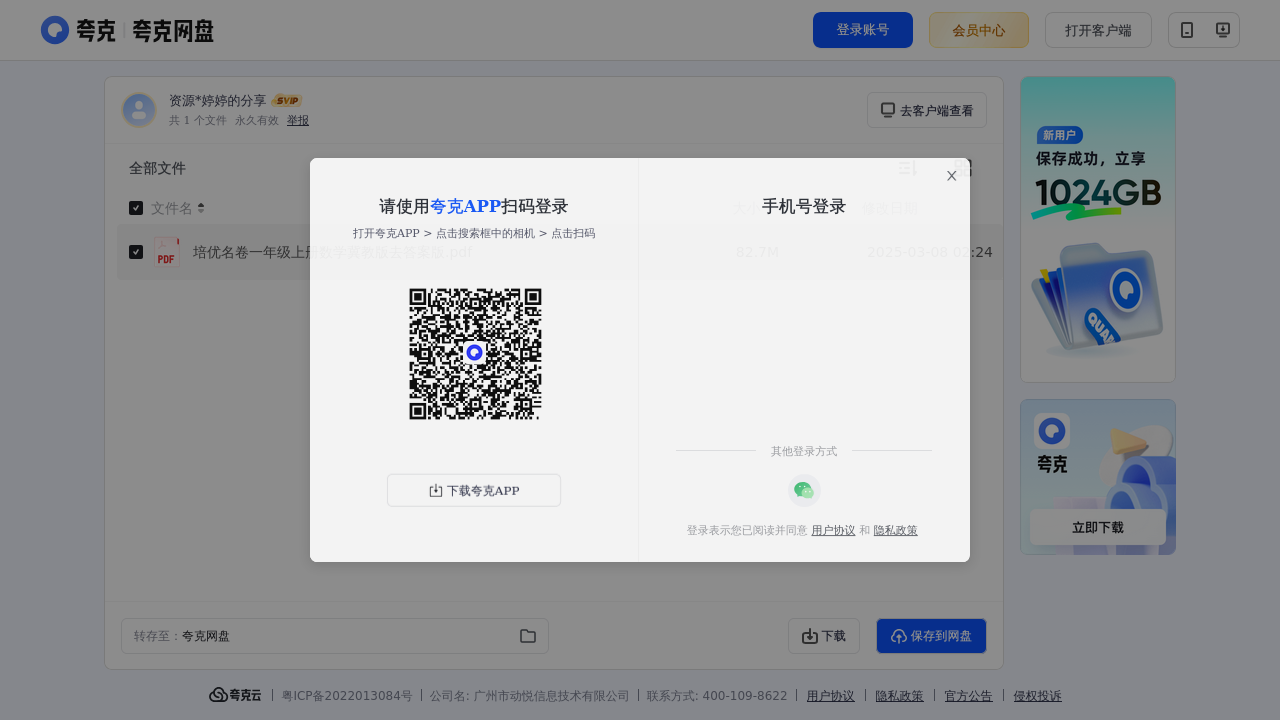
Task: Click the PDF file type icon
Action: (167, 252)
